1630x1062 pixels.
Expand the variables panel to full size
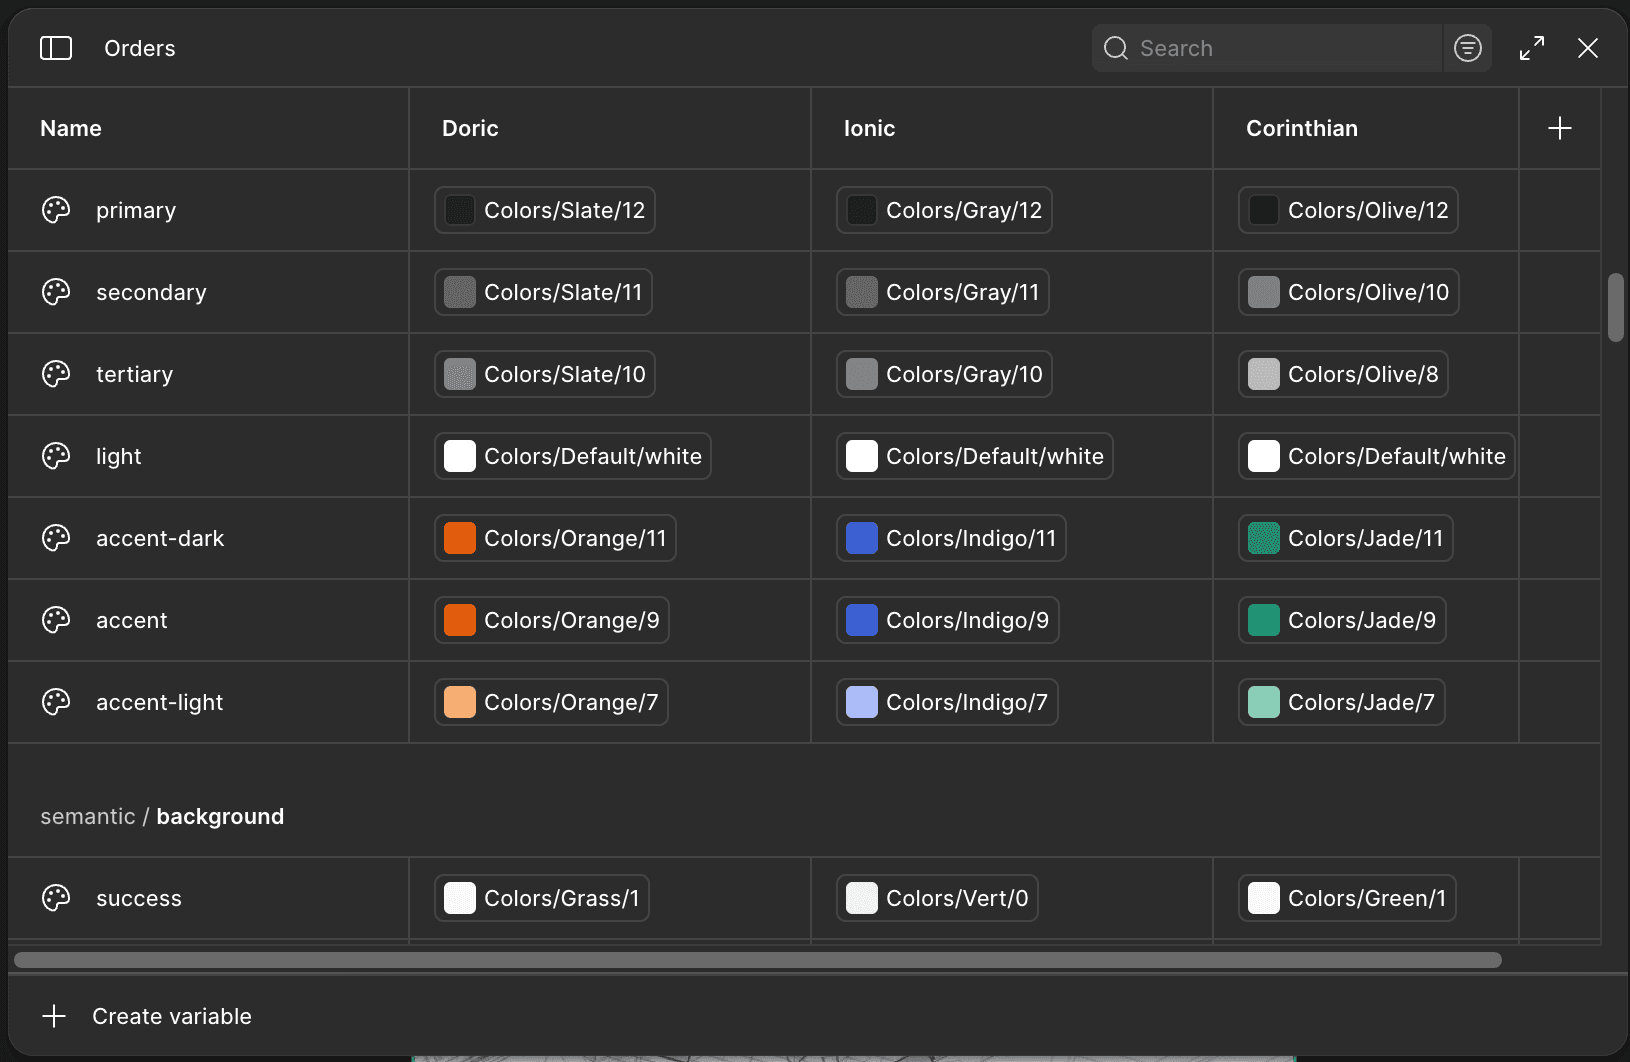[x=1531, y=48]
